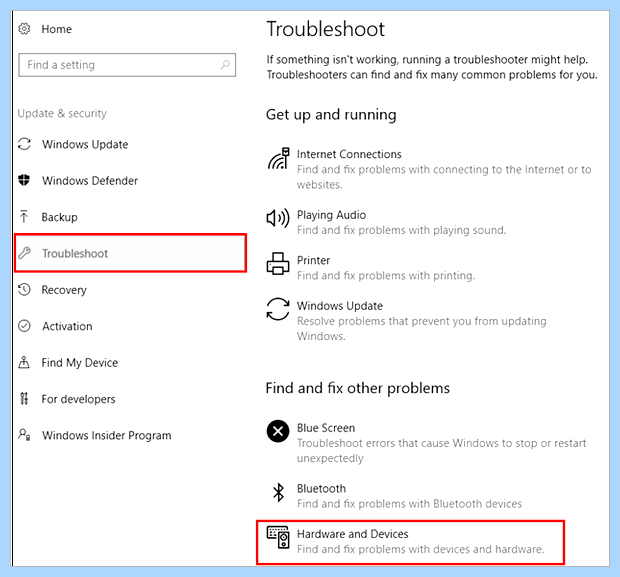Click 'Resolve problems that prevent you from updating' text
The height and width of the screenshot is (577, 620).
pos(422,321)
